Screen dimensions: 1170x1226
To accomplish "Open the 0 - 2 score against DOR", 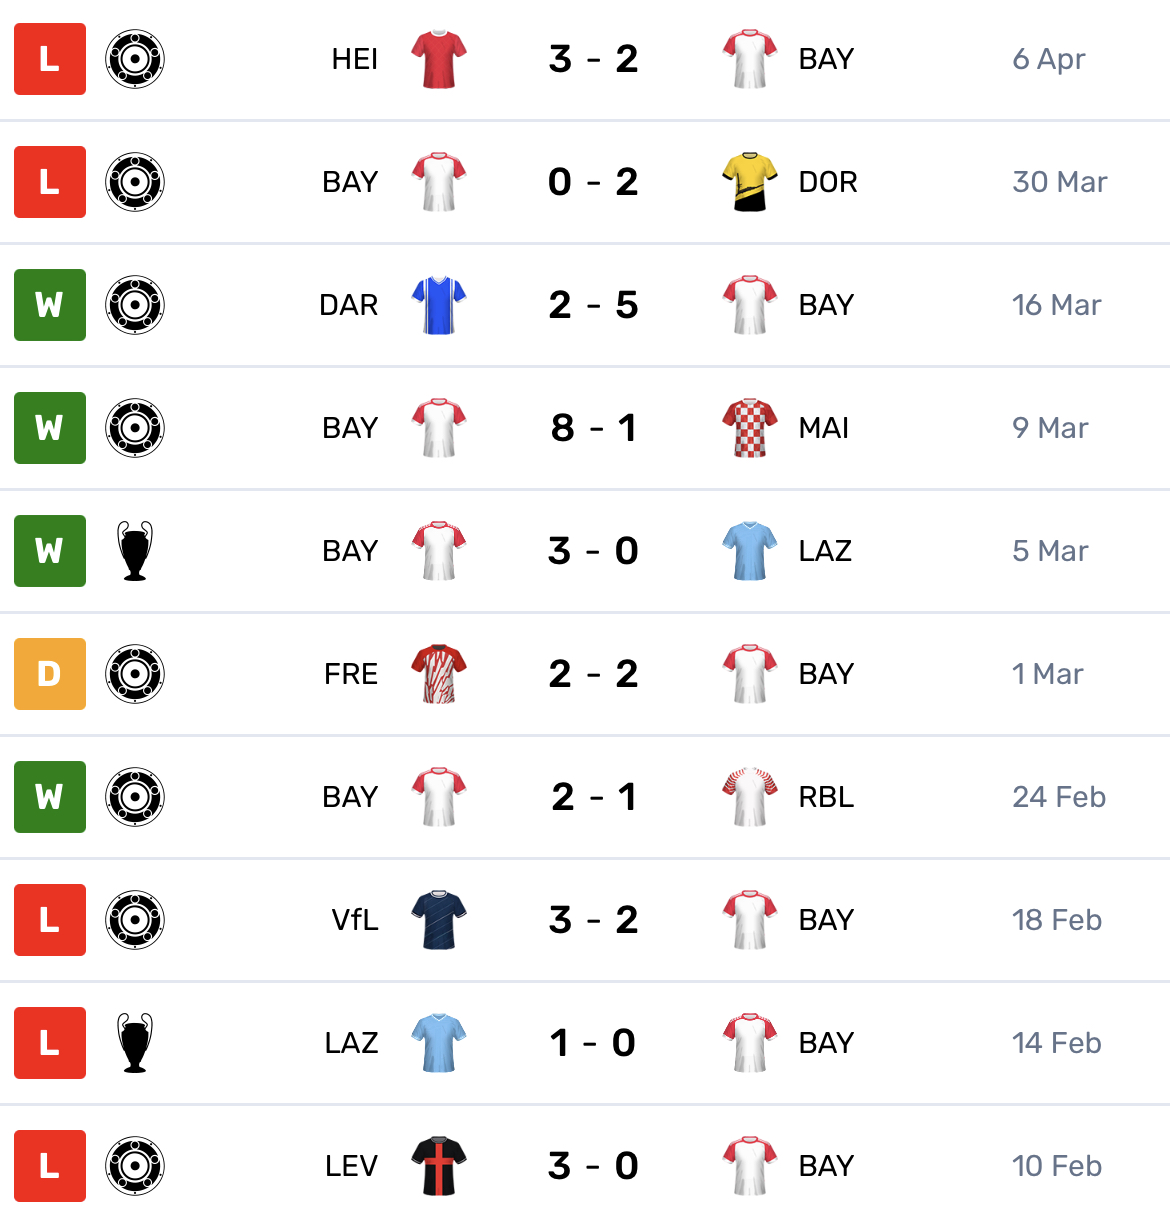I will (594, 182).
